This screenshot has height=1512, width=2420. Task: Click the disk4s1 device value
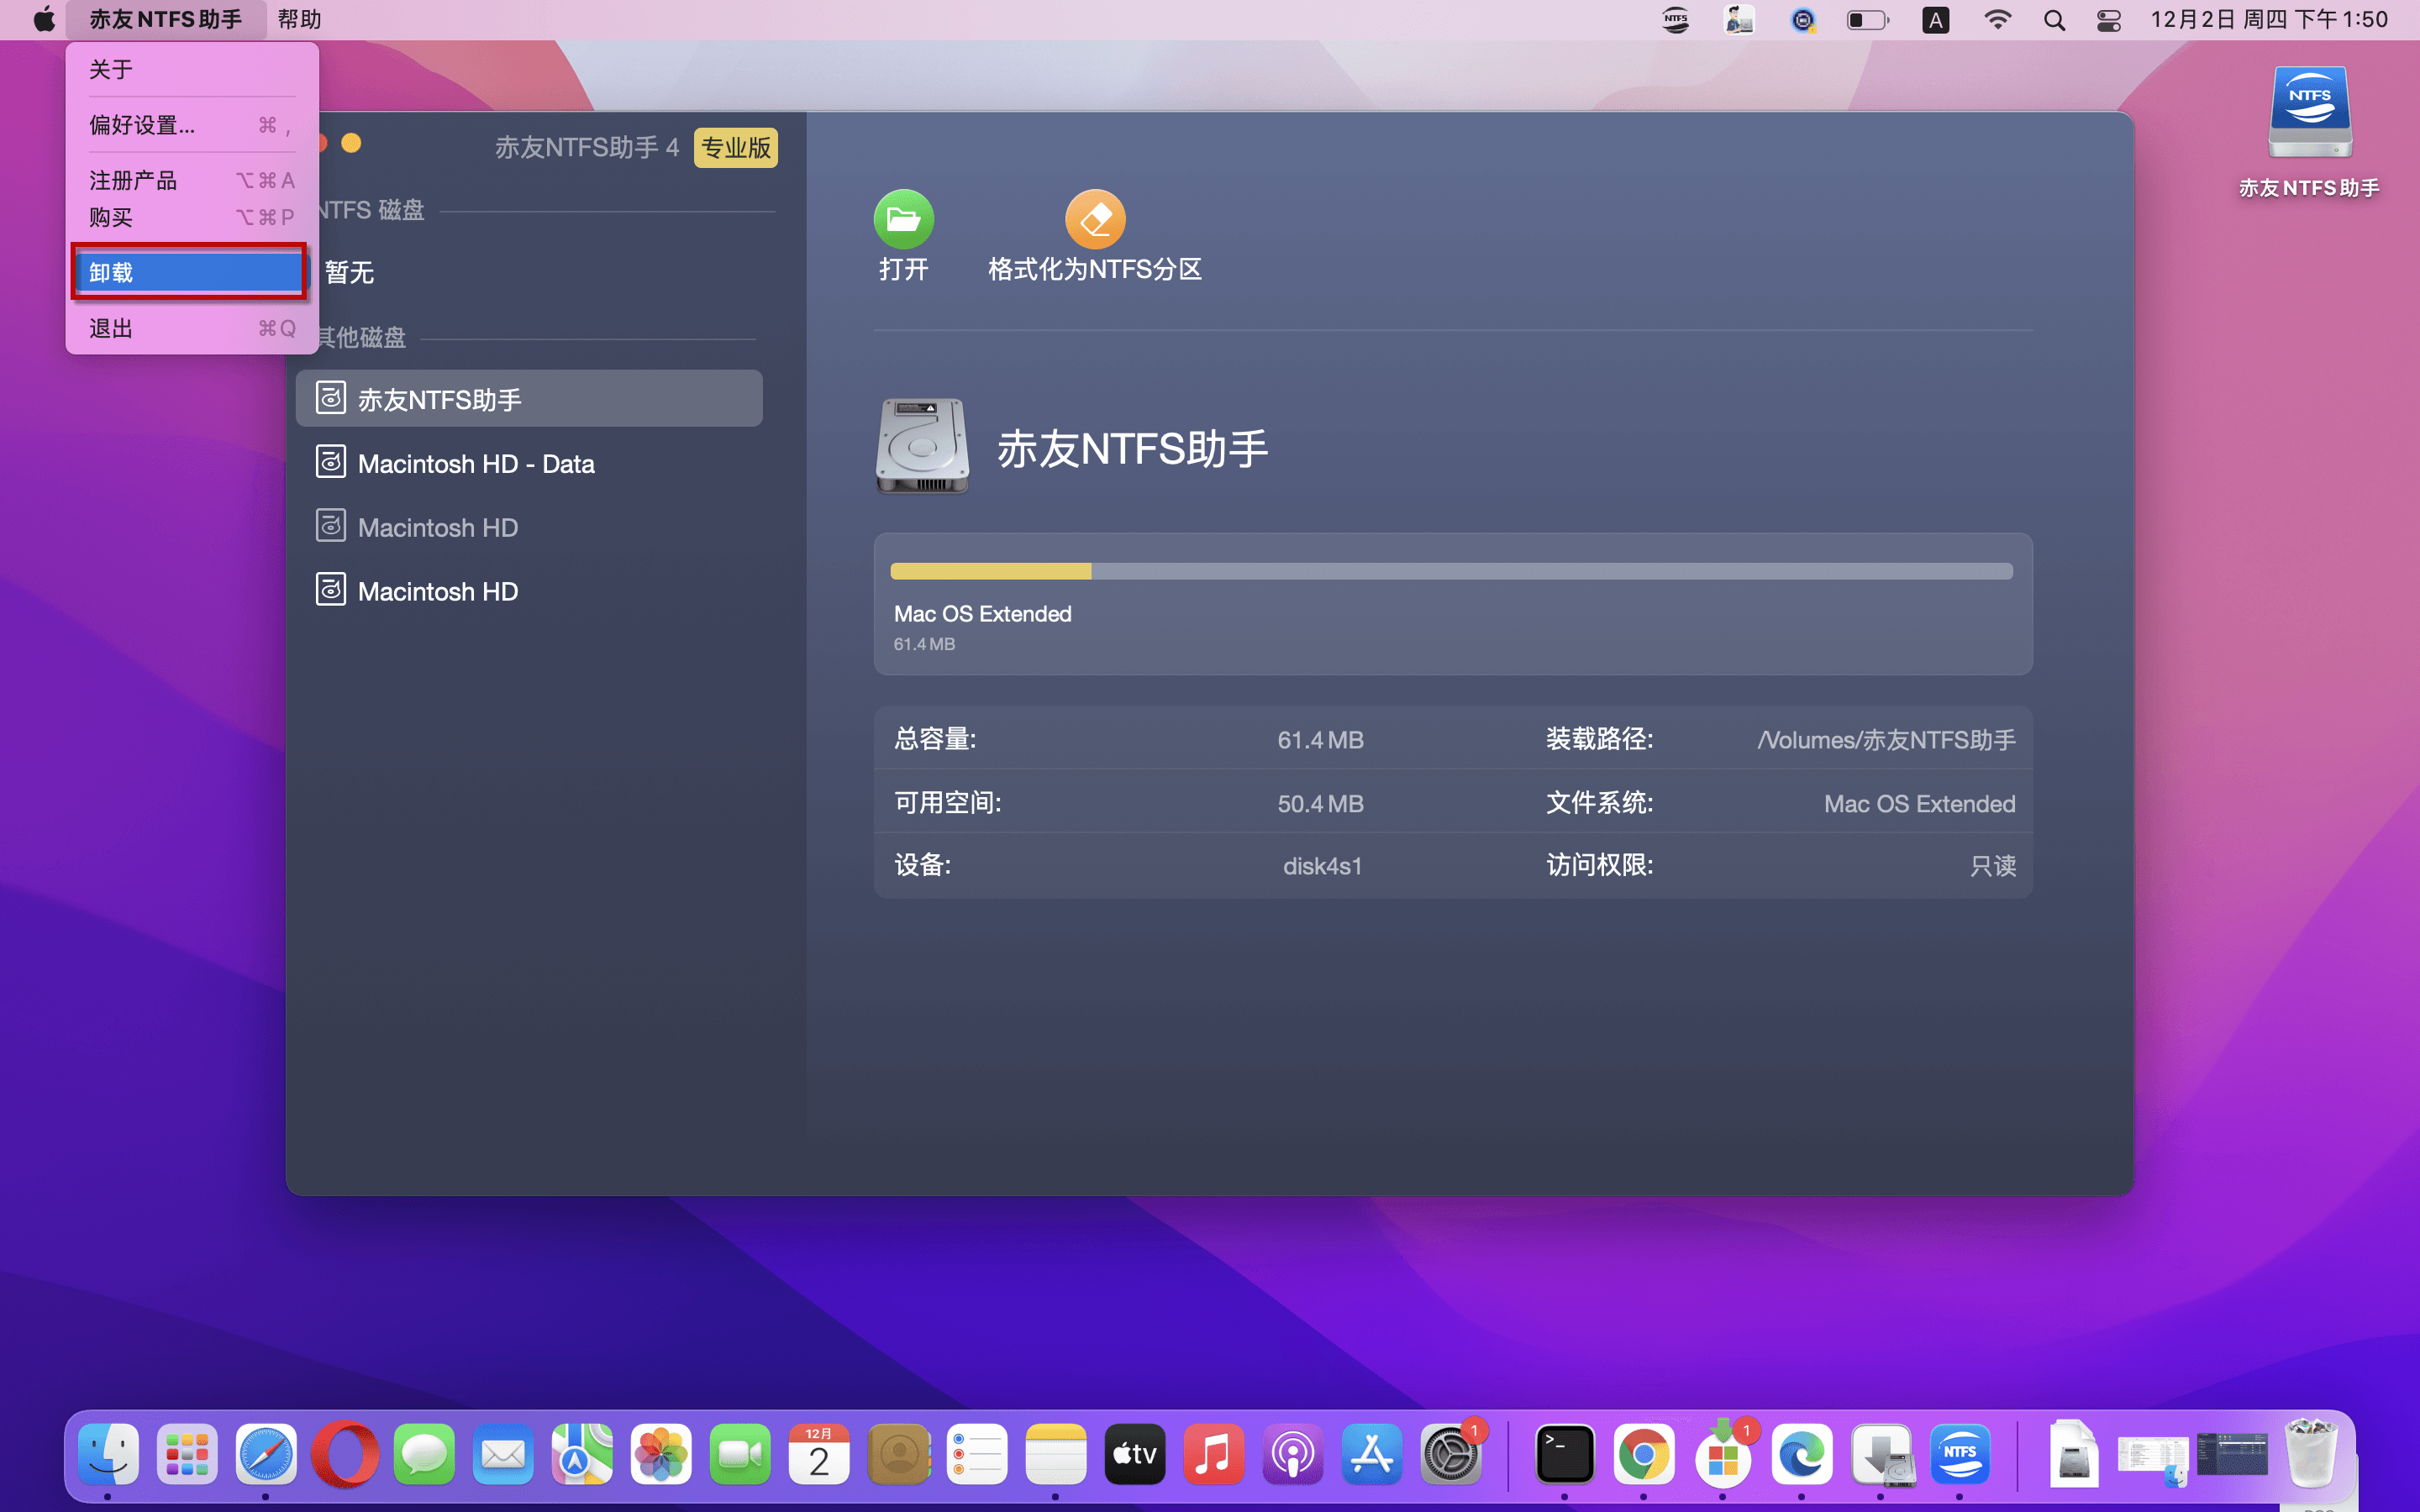(1322, 866)
